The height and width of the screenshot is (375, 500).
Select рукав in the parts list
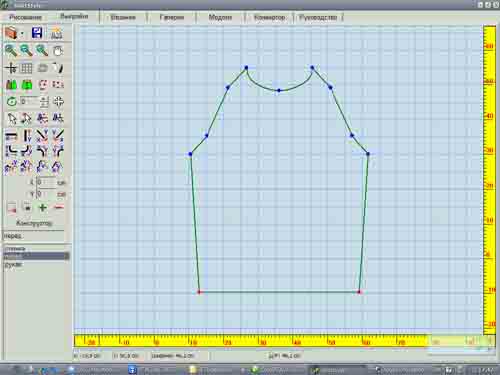13,264
